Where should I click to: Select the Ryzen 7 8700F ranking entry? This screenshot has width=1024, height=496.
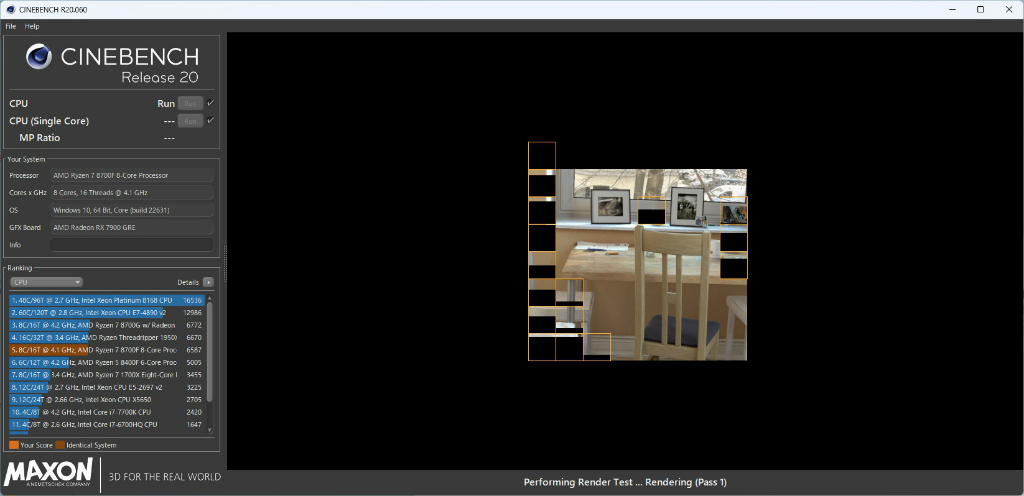click(107, 350)
